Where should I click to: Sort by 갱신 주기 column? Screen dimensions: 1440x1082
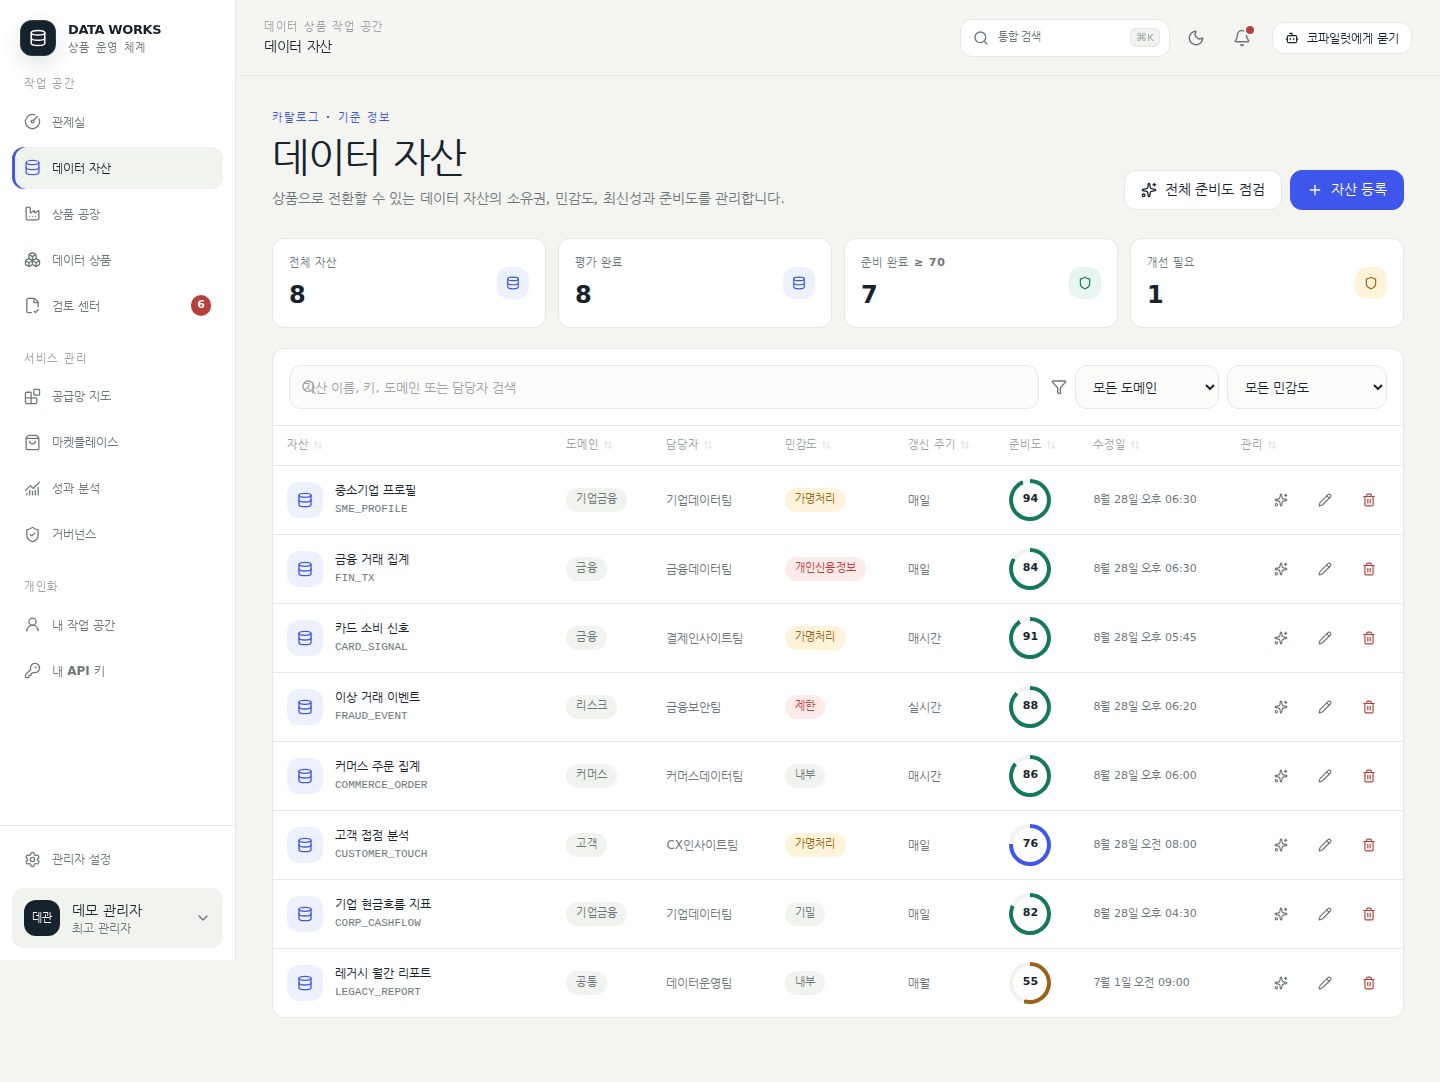tap(938, 445)
